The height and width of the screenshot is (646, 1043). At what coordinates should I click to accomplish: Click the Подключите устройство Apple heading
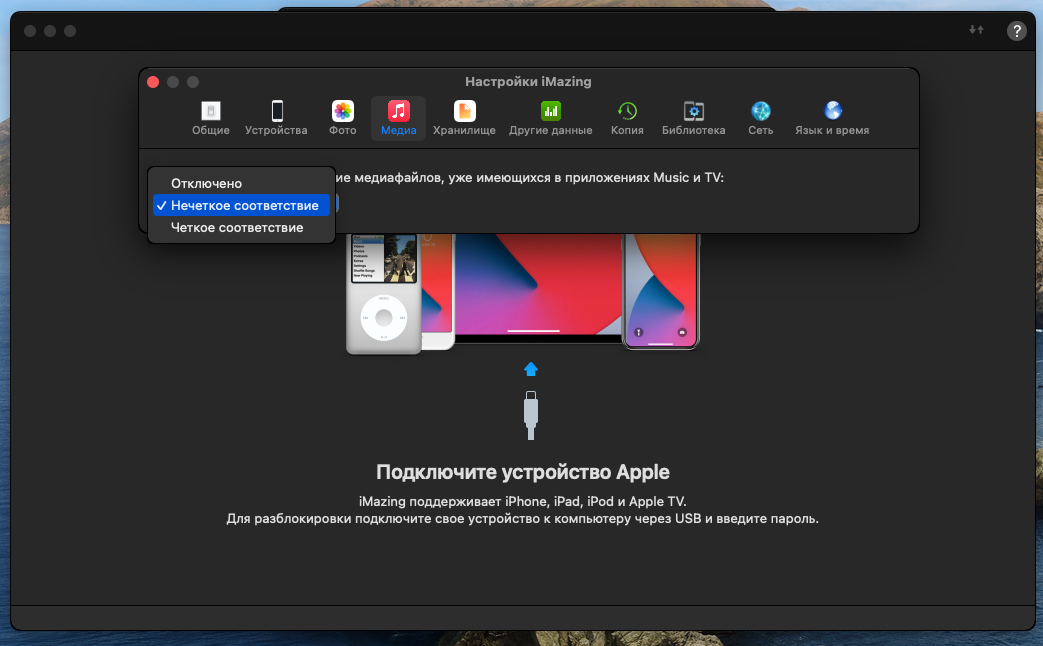pyautogui.click(x=522, y=472)
